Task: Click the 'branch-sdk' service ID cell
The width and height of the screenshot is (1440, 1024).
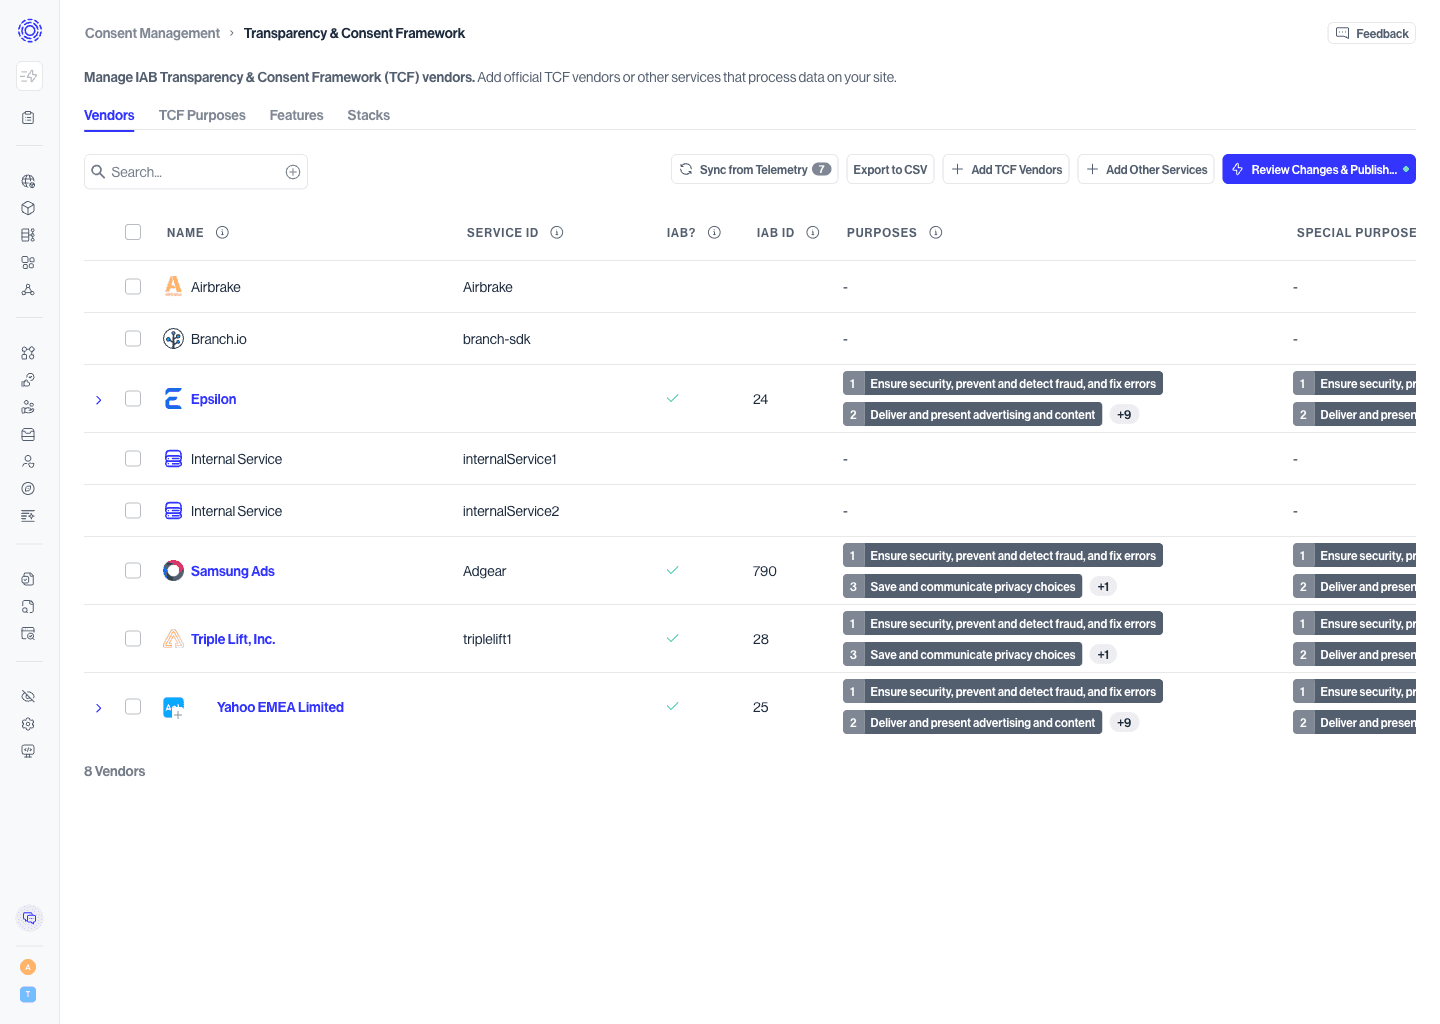Action: coord(496,339)
